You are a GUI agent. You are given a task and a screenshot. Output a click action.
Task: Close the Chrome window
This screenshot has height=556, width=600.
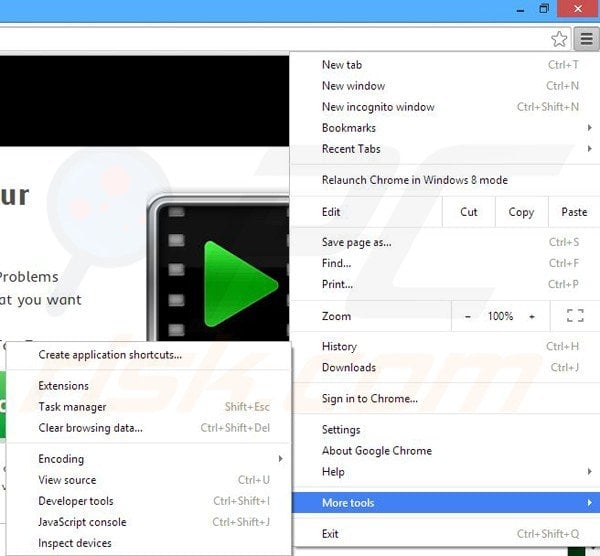[578, 9]
